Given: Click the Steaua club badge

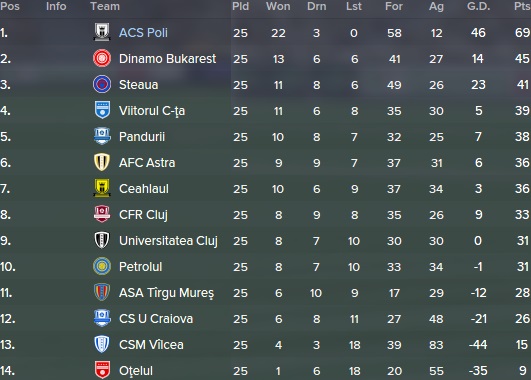Looking at the screenshot, I should pyautogui.click(x=102, y=84).
